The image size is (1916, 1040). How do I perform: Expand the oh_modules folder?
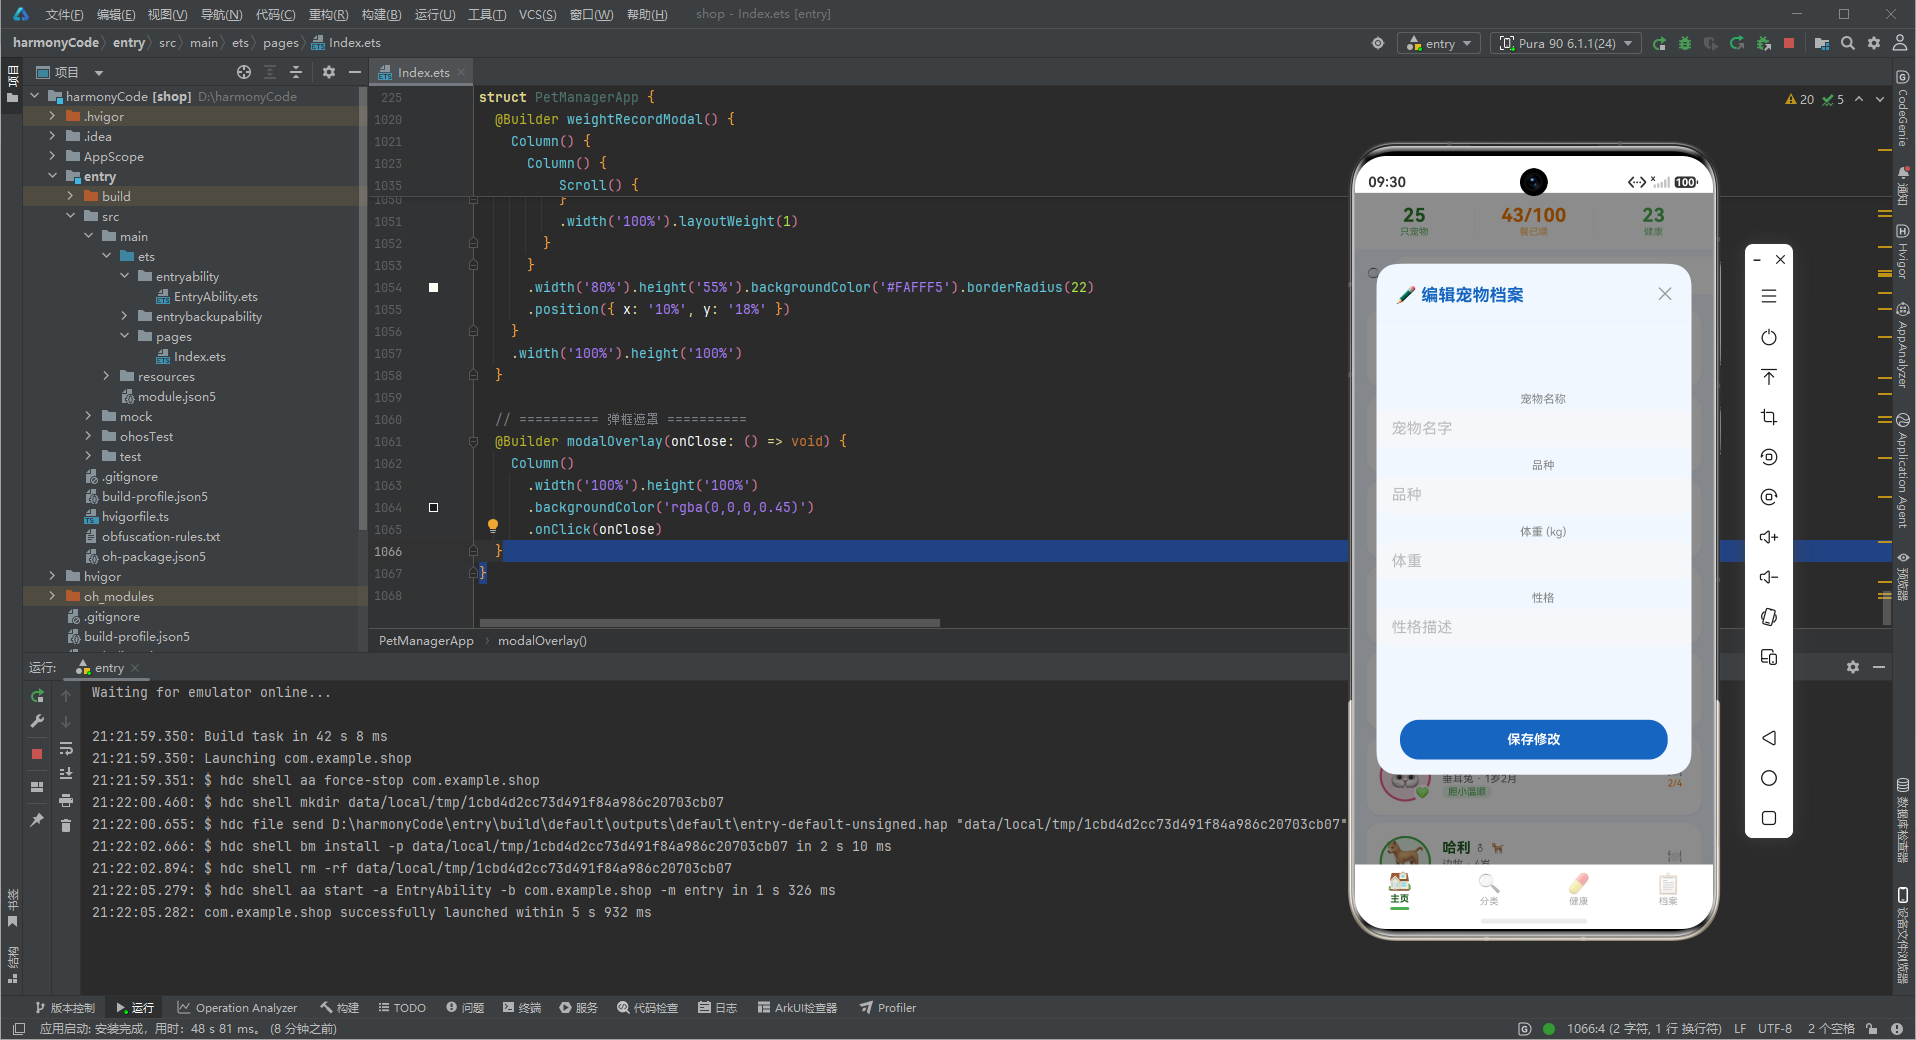(52, 597)
